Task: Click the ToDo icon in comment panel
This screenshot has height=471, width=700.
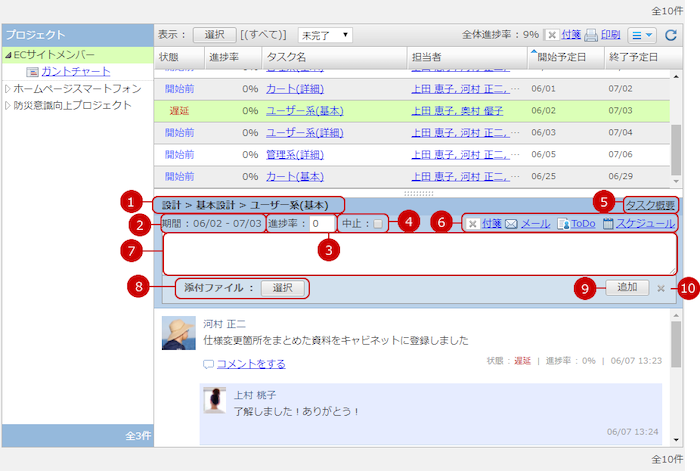Action: point(563,224)
